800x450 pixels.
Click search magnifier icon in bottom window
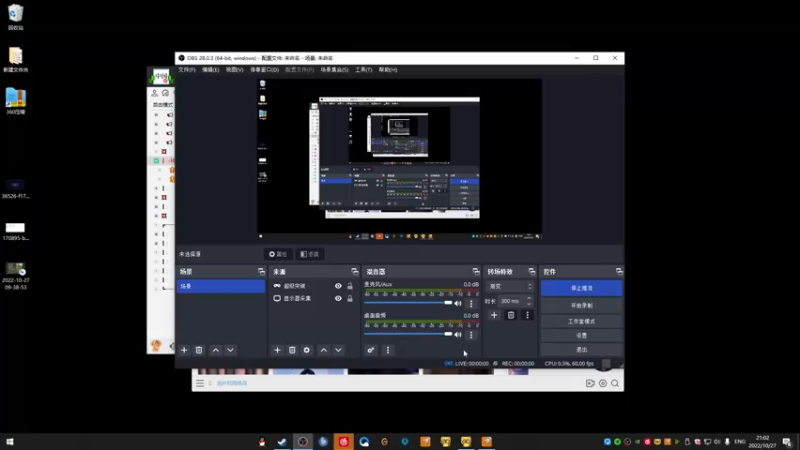(615, 383)
